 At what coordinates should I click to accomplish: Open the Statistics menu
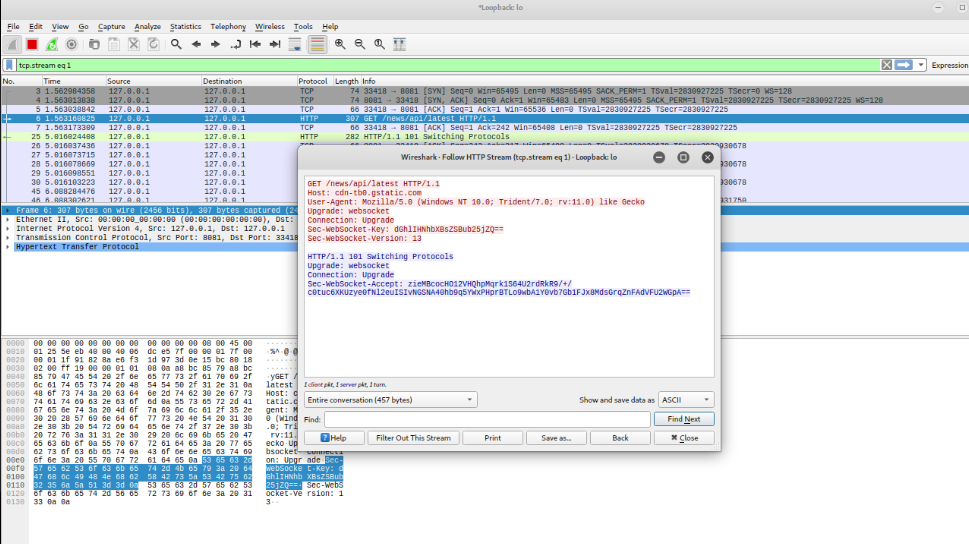(x=185, y=26)
